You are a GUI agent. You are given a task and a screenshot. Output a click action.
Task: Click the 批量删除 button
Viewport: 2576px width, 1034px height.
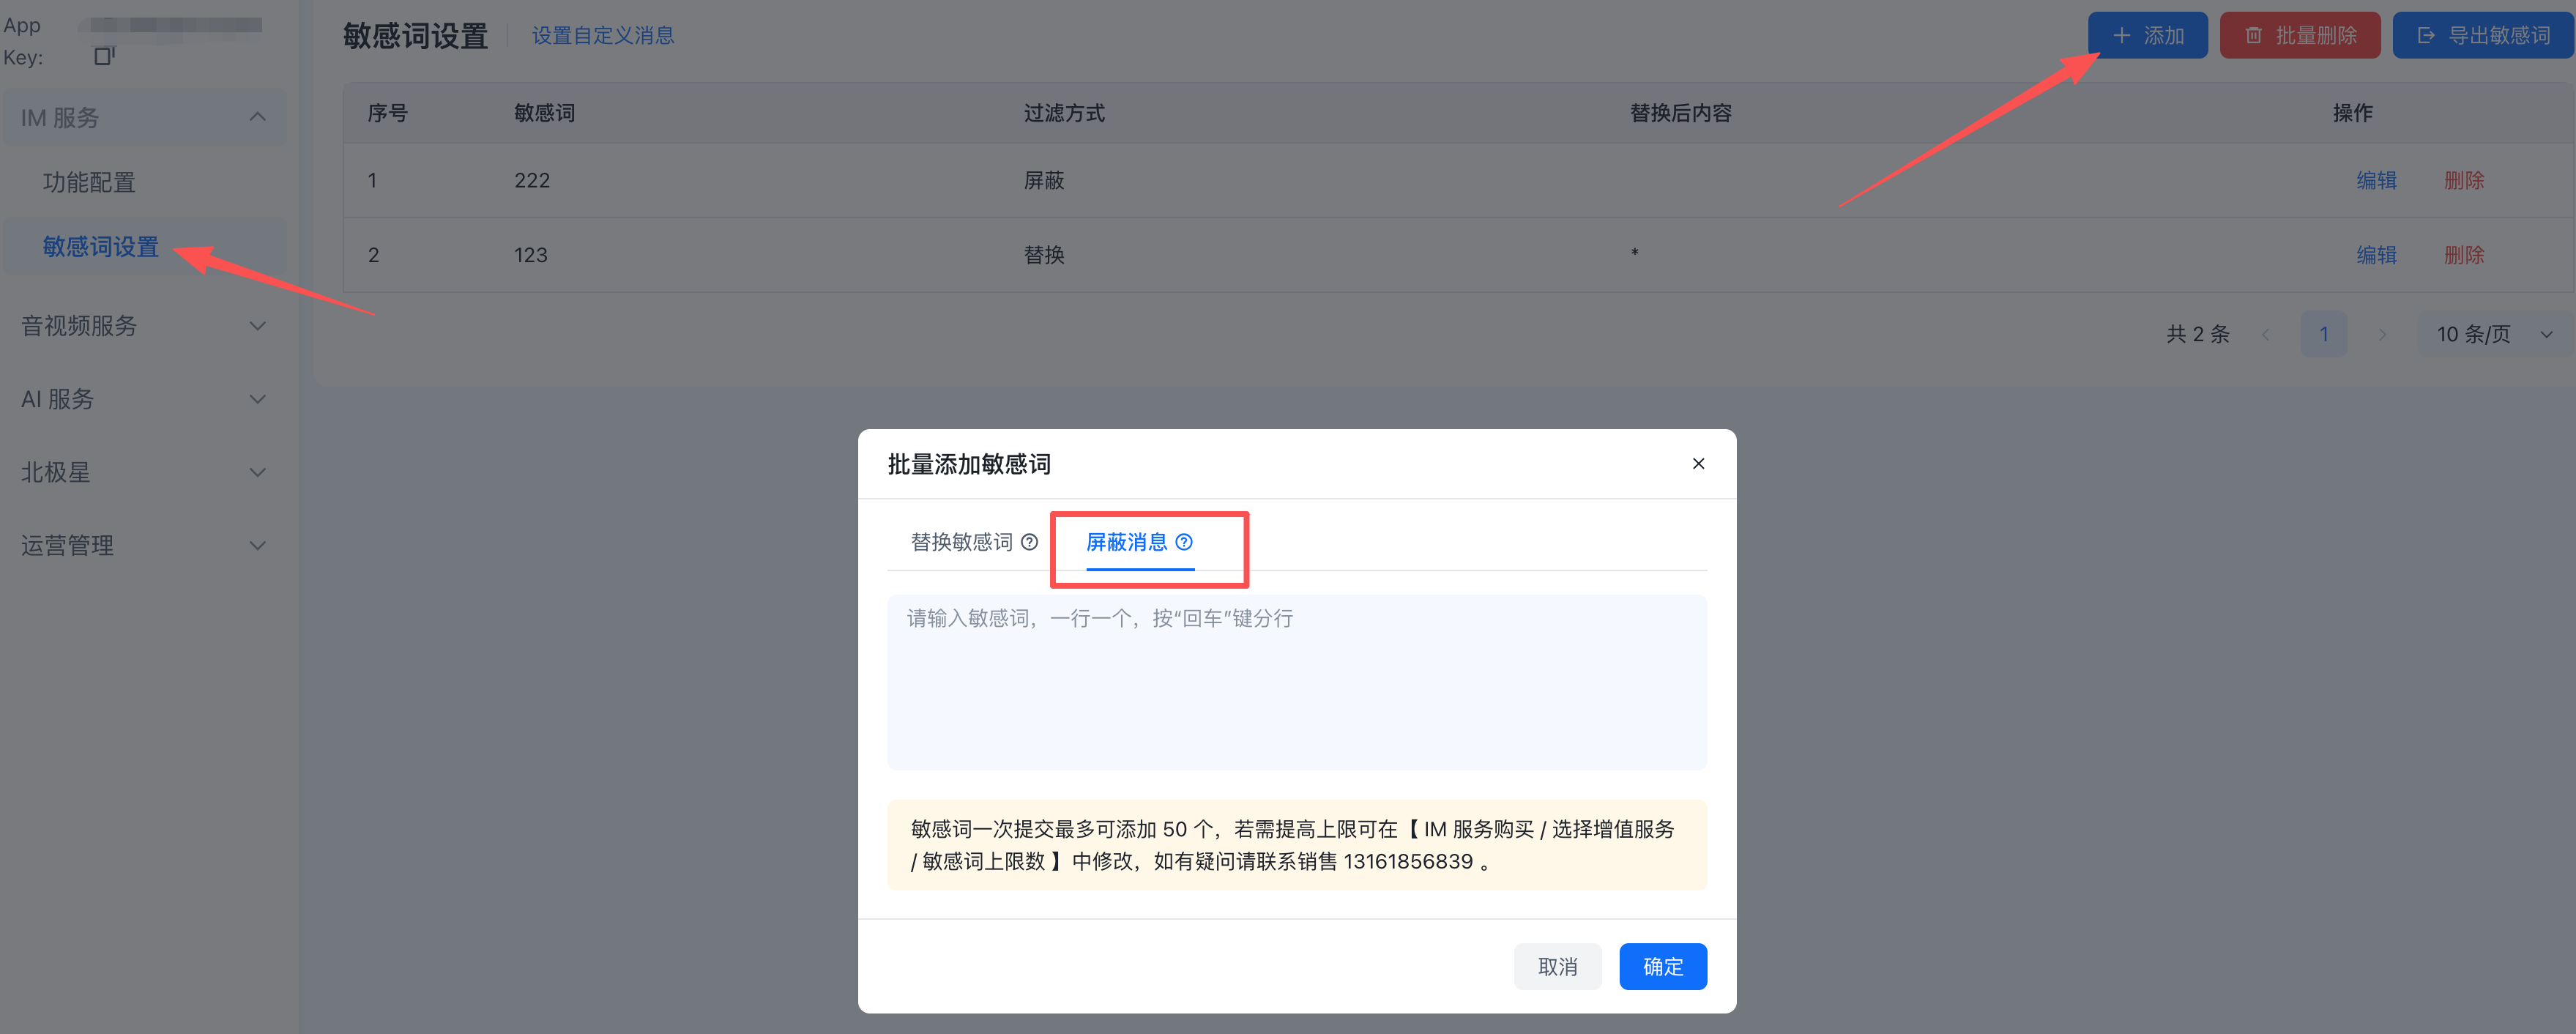(2300, 36)
